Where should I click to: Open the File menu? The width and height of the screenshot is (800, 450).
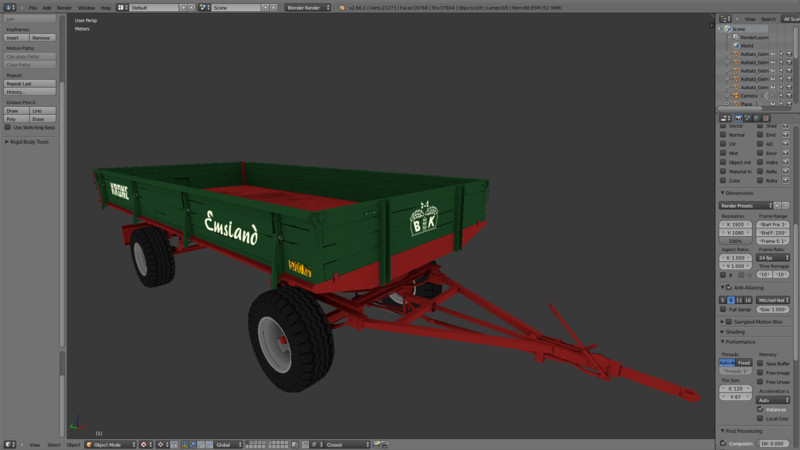33,8
